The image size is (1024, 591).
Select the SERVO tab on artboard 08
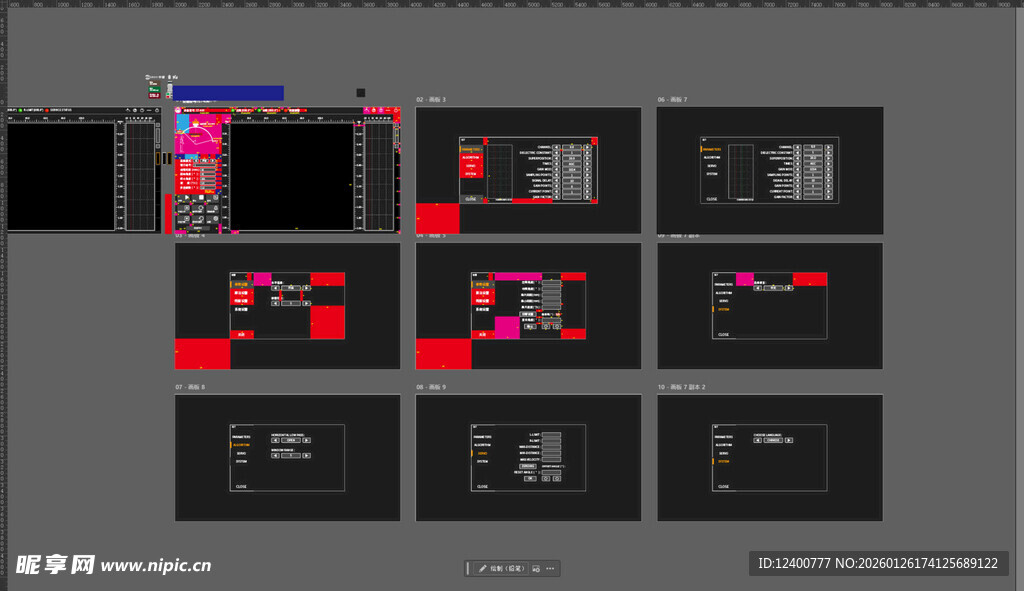(x=482, y=453)
